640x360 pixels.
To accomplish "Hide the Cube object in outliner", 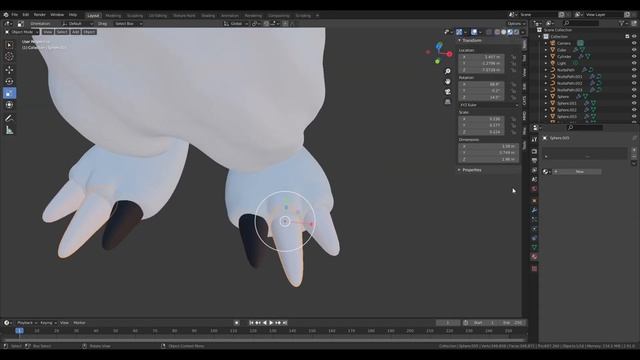I will 634,50.
